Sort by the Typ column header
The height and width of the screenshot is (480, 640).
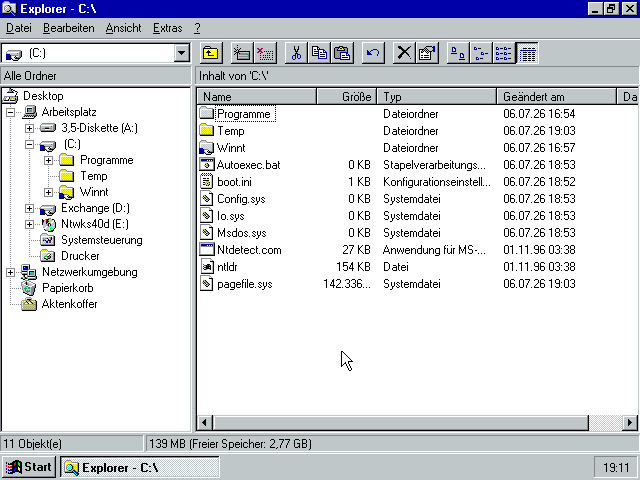(437, 97)
